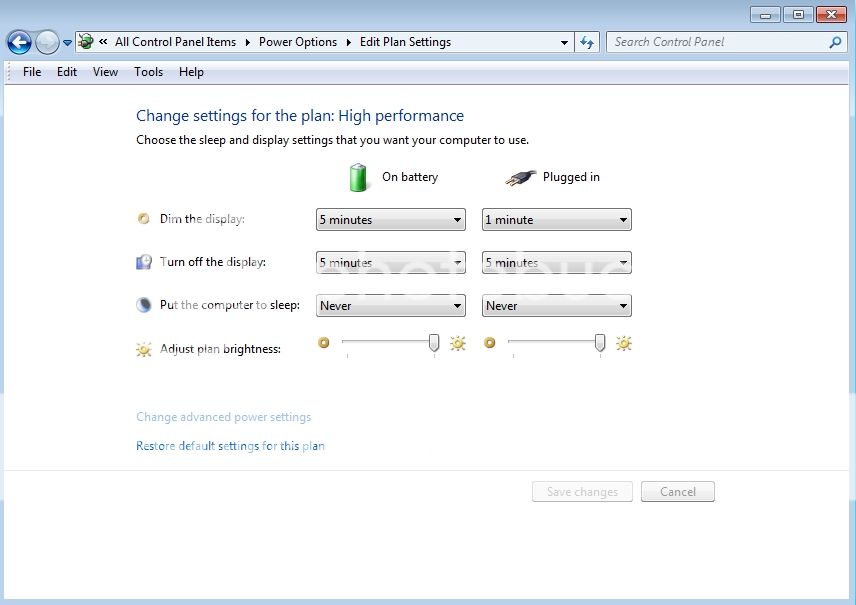Image resolution: width=856 pixels, height=605 pixels.
Task: Click the Plugged in brightness slider handle
Action: pyautogui.click(x=598, y=342)
